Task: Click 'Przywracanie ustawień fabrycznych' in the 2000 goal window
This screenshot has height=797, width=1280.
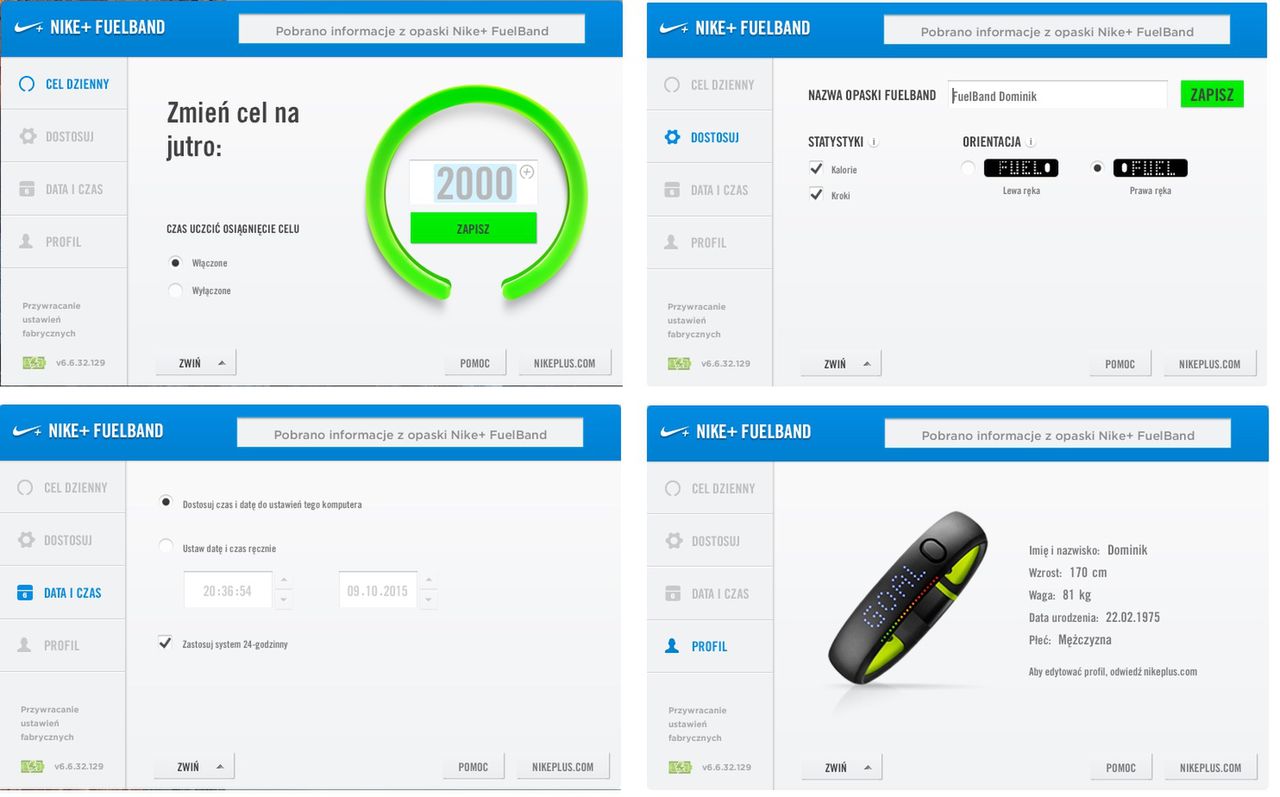Action: point(51,320)
